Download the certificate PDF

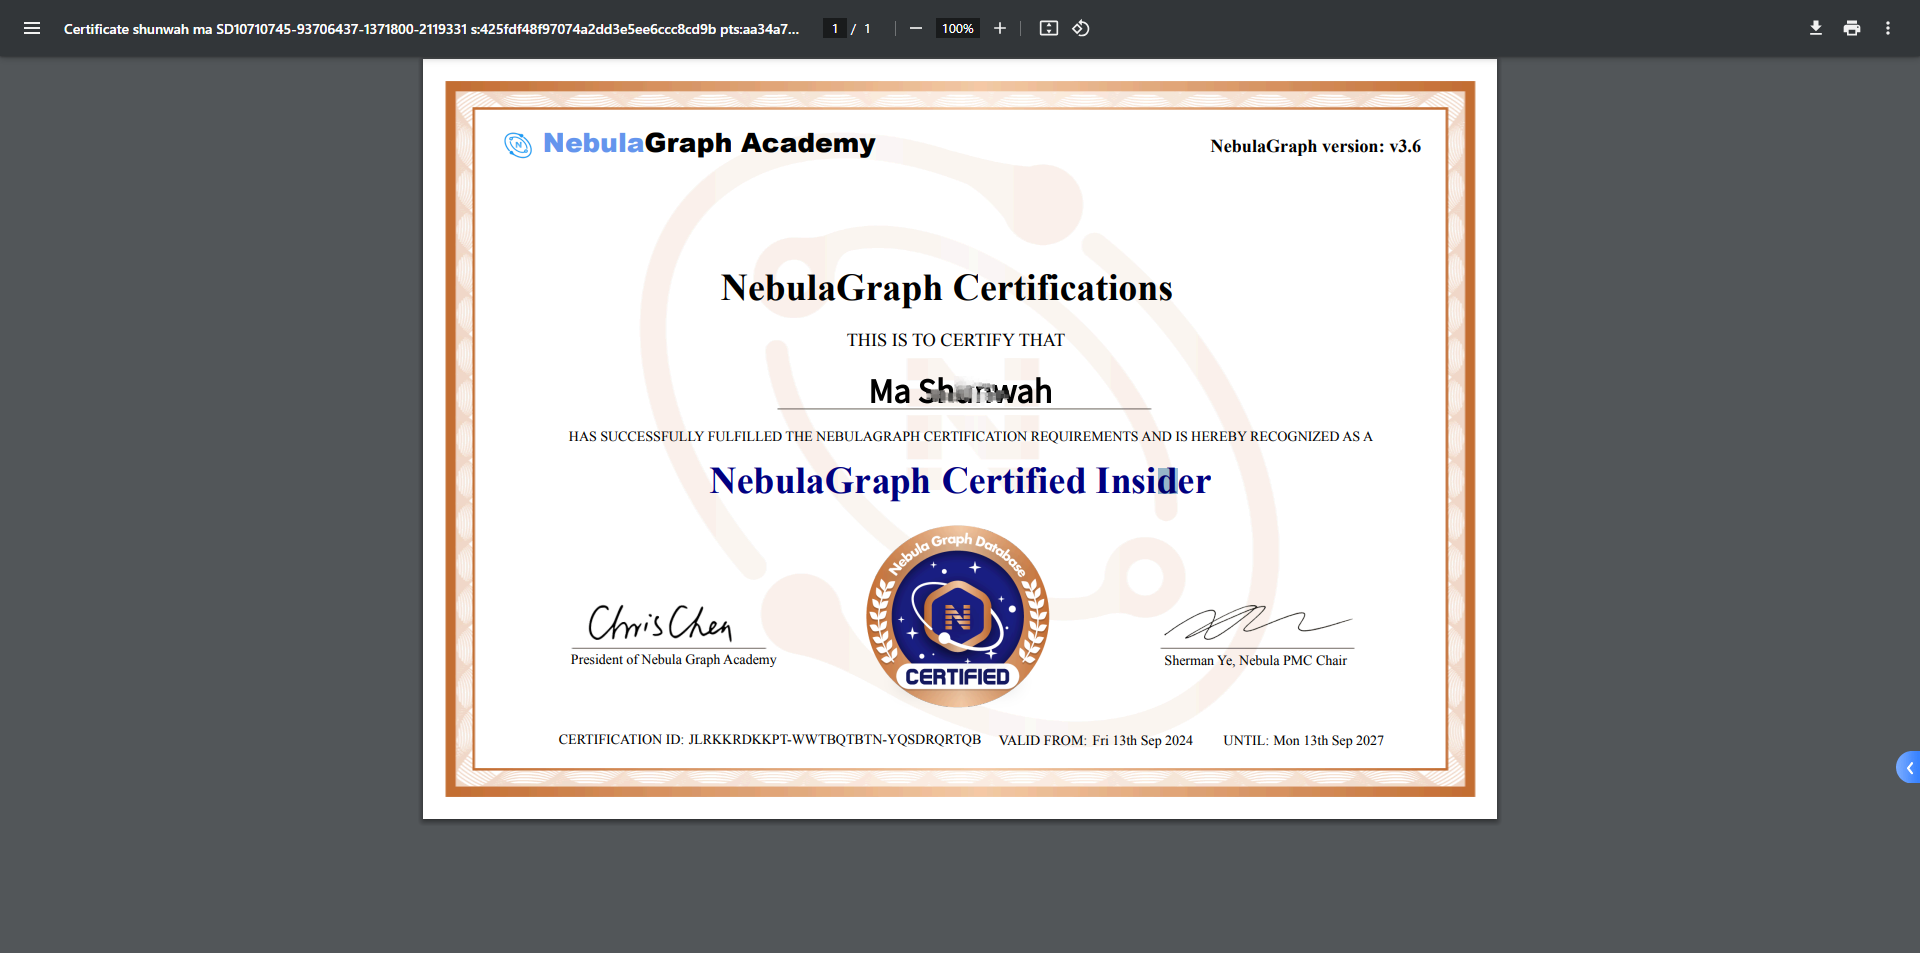click(x=1816, y=28)
